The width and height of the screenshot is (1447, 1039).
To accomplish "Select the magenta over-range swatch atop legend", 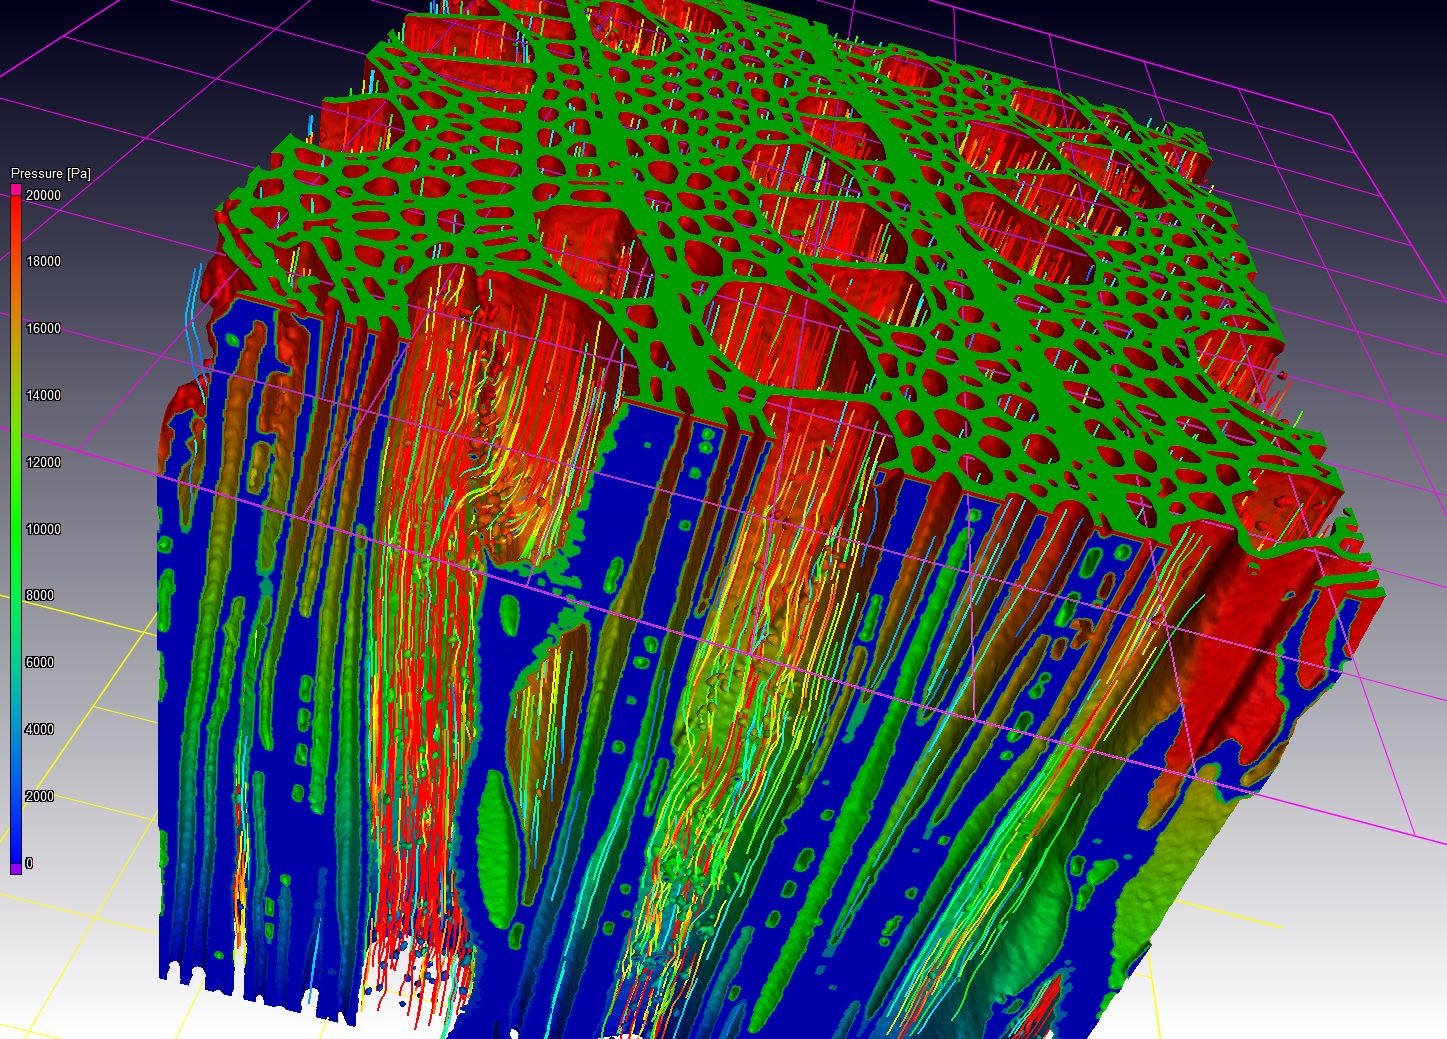I will tap(16, 188).
